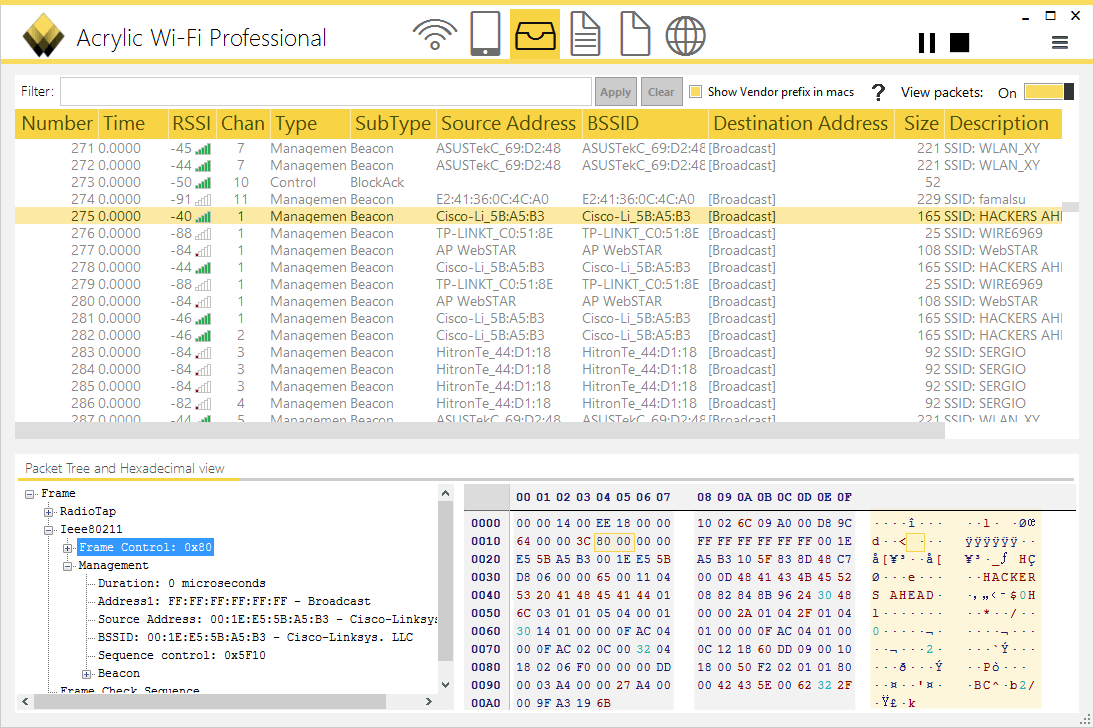The height and width of the screenshot is (728, 1094).
Task: Enable Show Vendor prefix in macs
Action: pyautogui.click(x=696, y=92)
